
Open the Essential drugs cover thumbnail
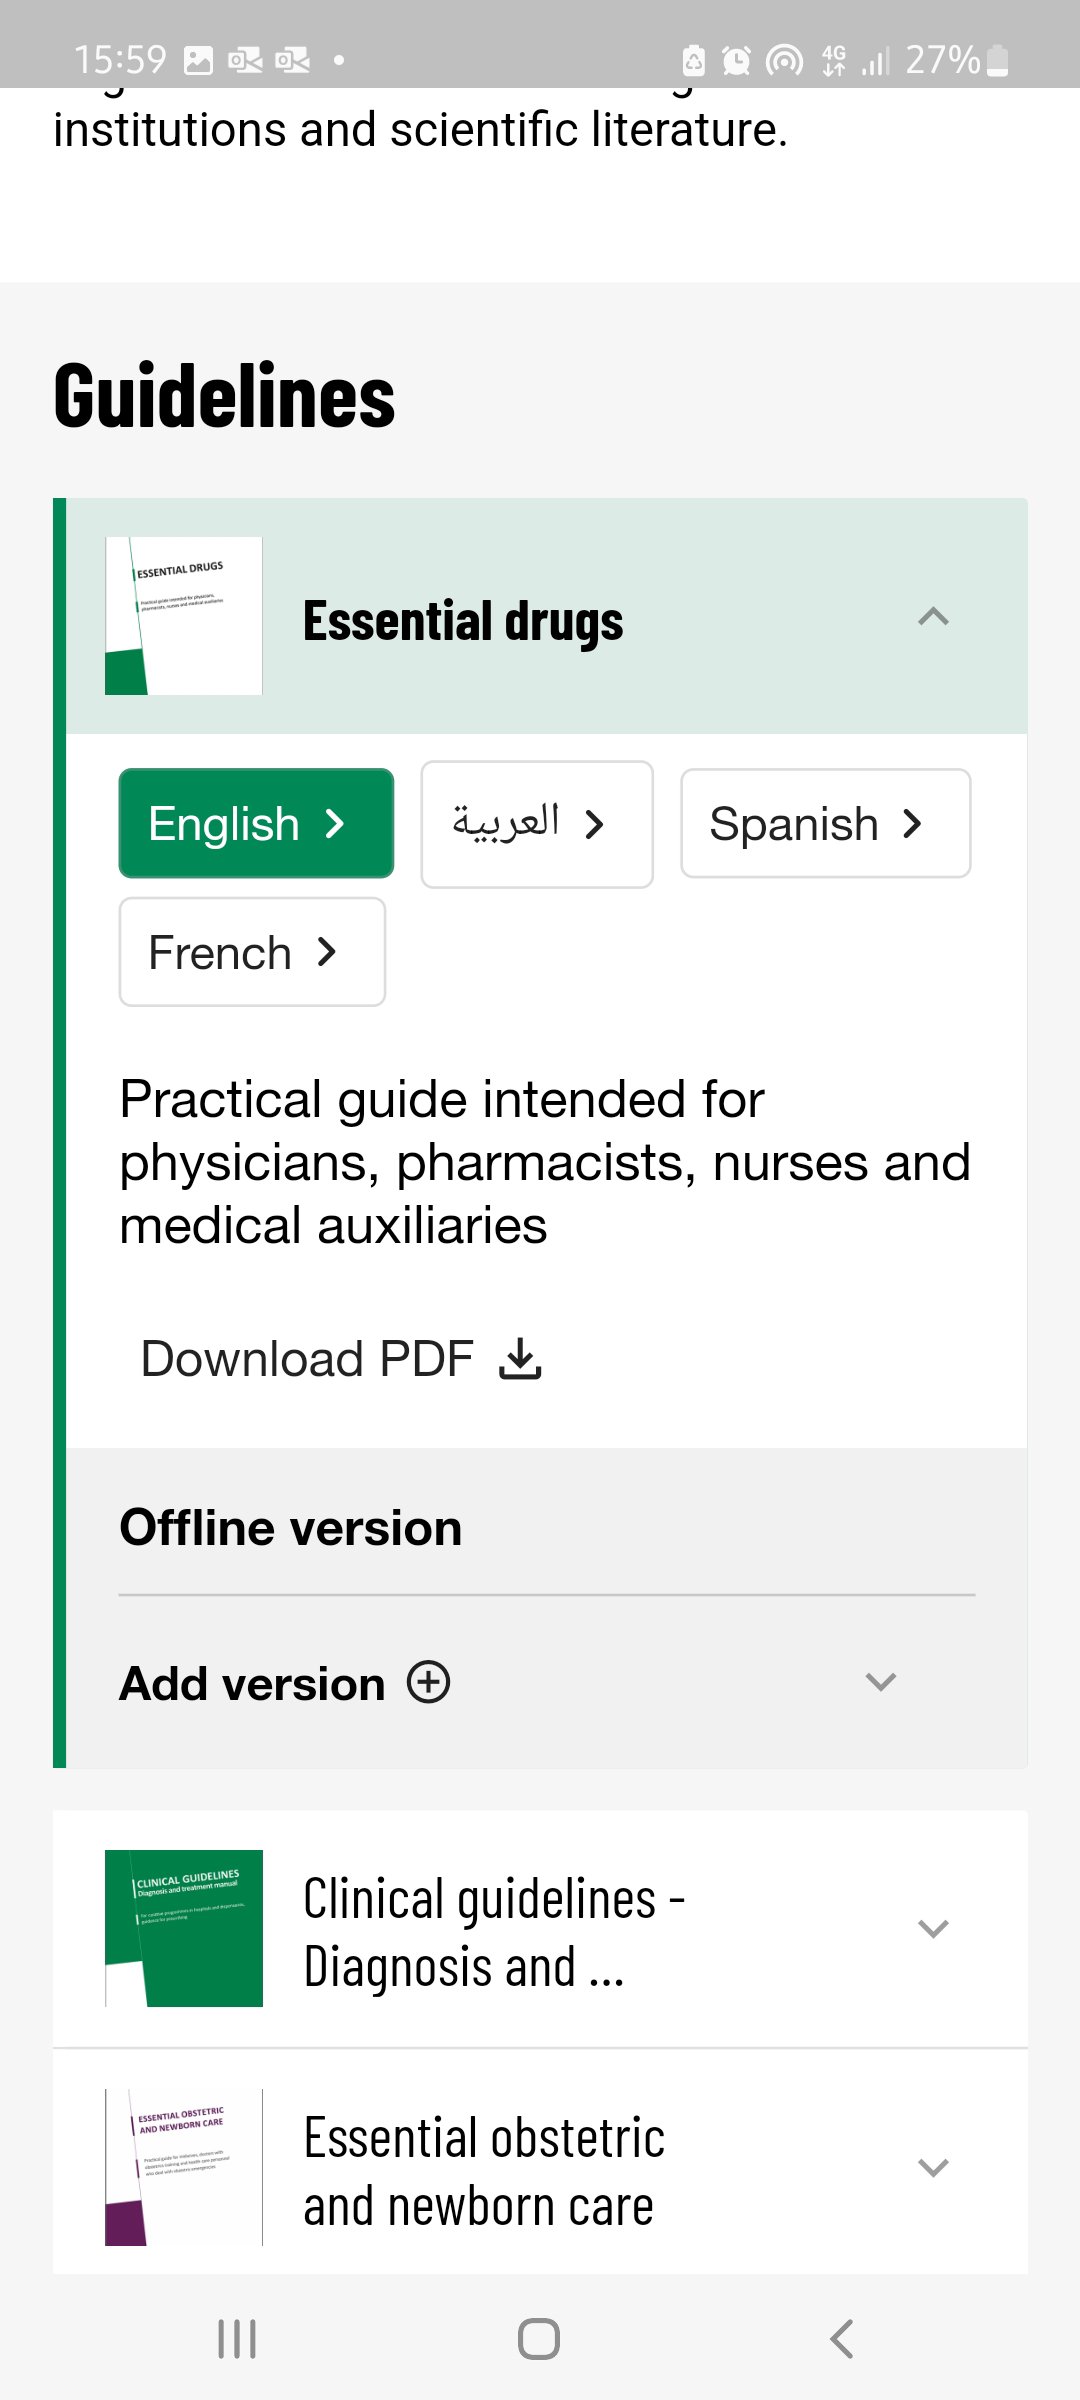click(x=184, y=616)
